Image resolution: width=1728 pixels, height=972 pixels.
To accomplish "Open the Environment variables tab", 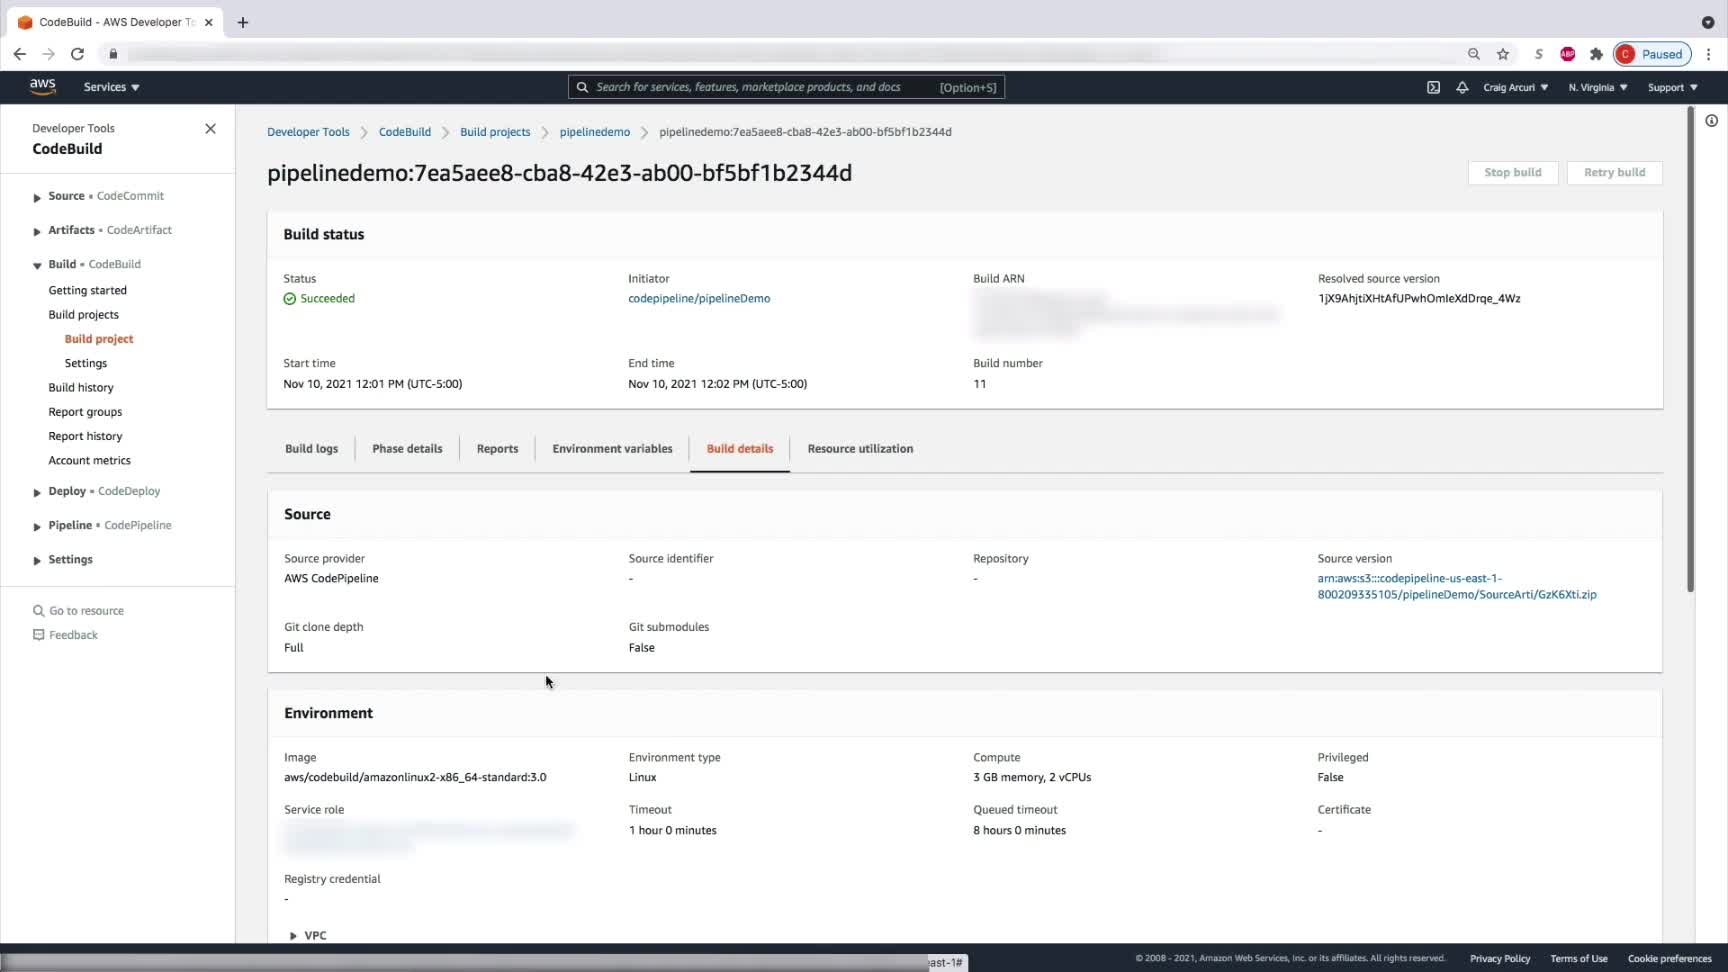I will click(612, 449).
